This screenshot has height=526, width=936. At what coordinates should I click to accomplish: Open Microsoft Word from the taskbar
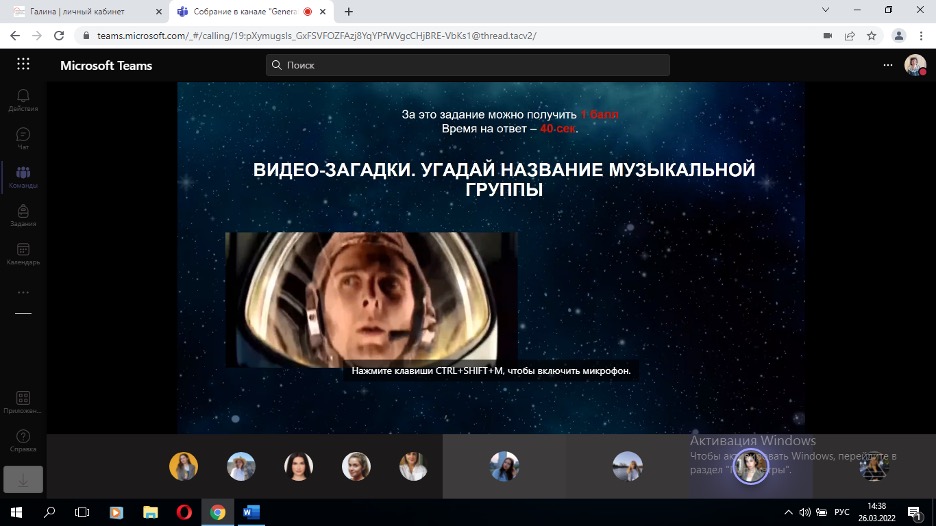pos(251,512)
